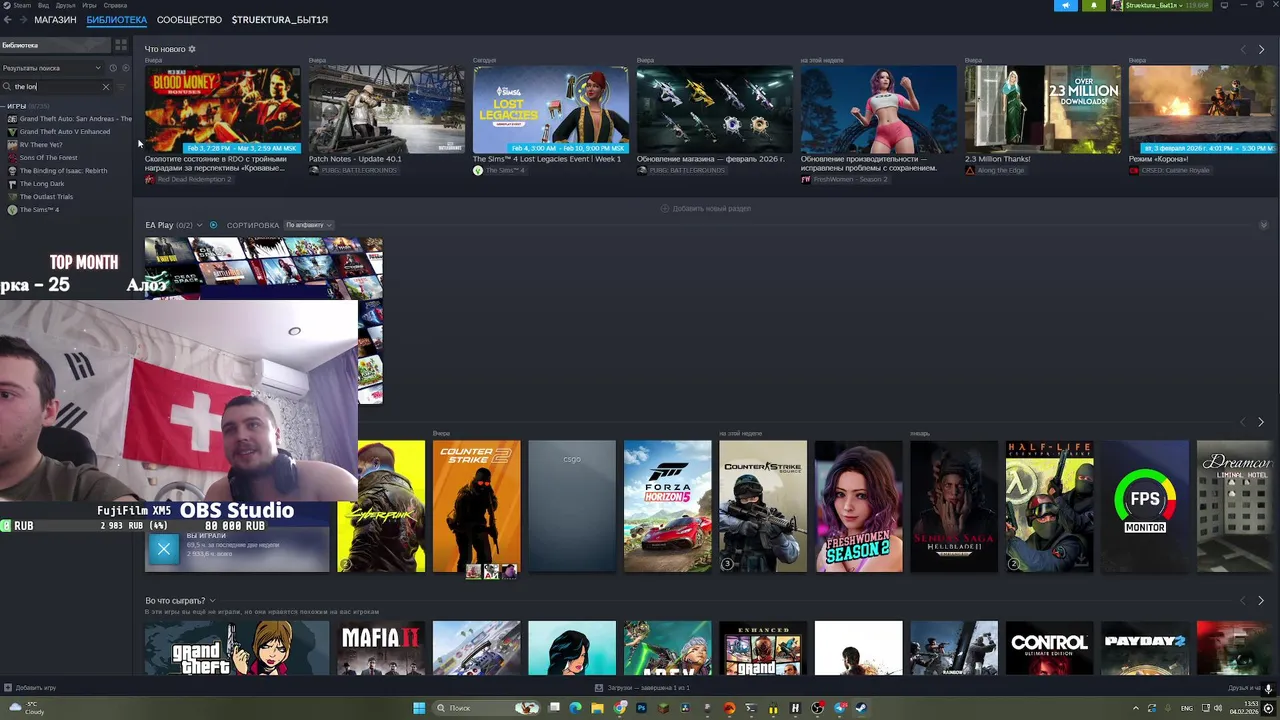
Task: Open the Steam menu
Action: coord(19,5)
